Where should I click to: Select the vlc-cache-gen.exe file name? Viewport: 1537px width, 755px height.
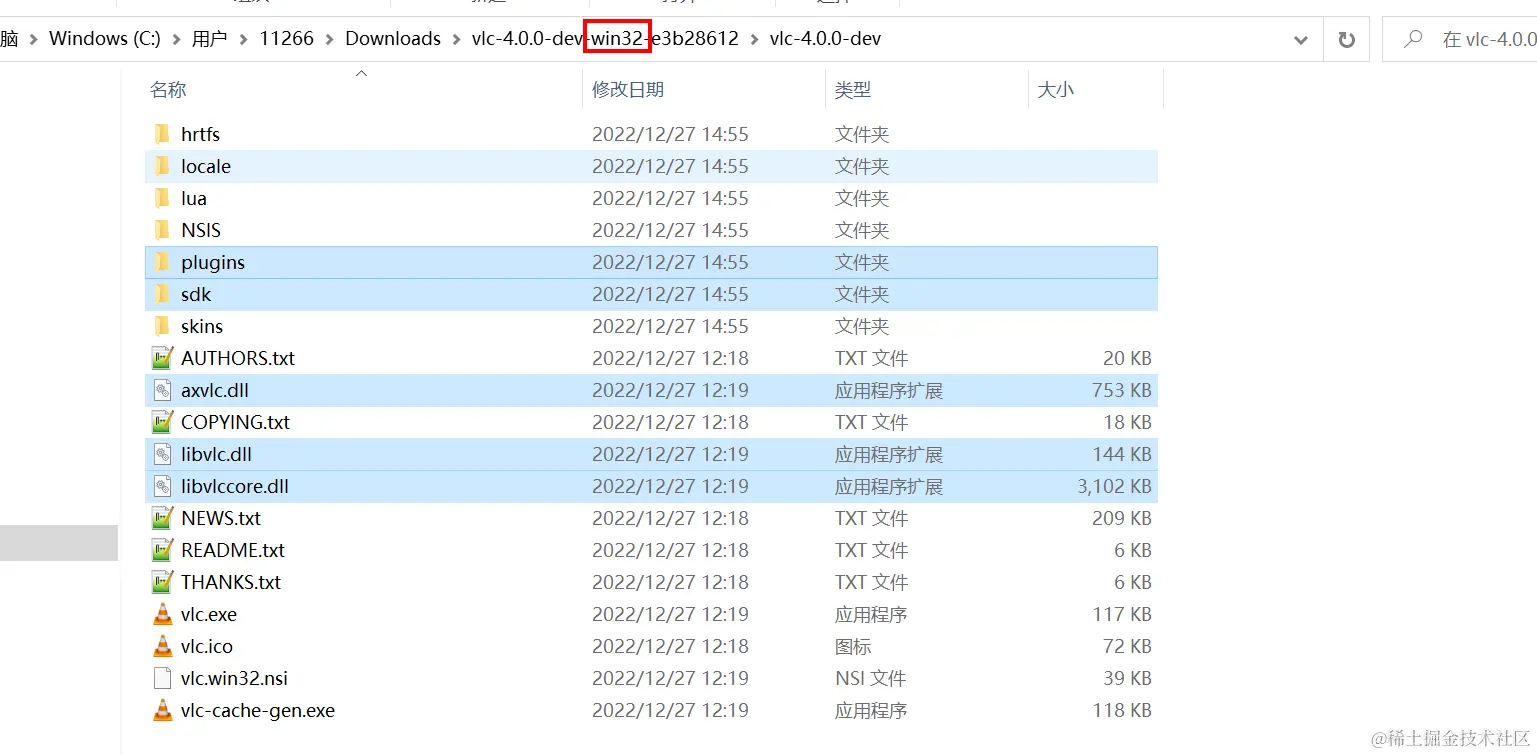point(258,710)
